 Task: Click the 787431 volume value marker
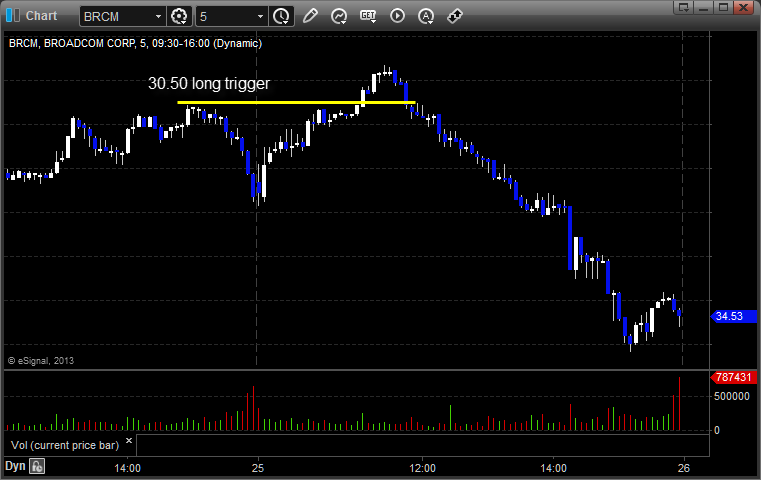coord(733,377)
